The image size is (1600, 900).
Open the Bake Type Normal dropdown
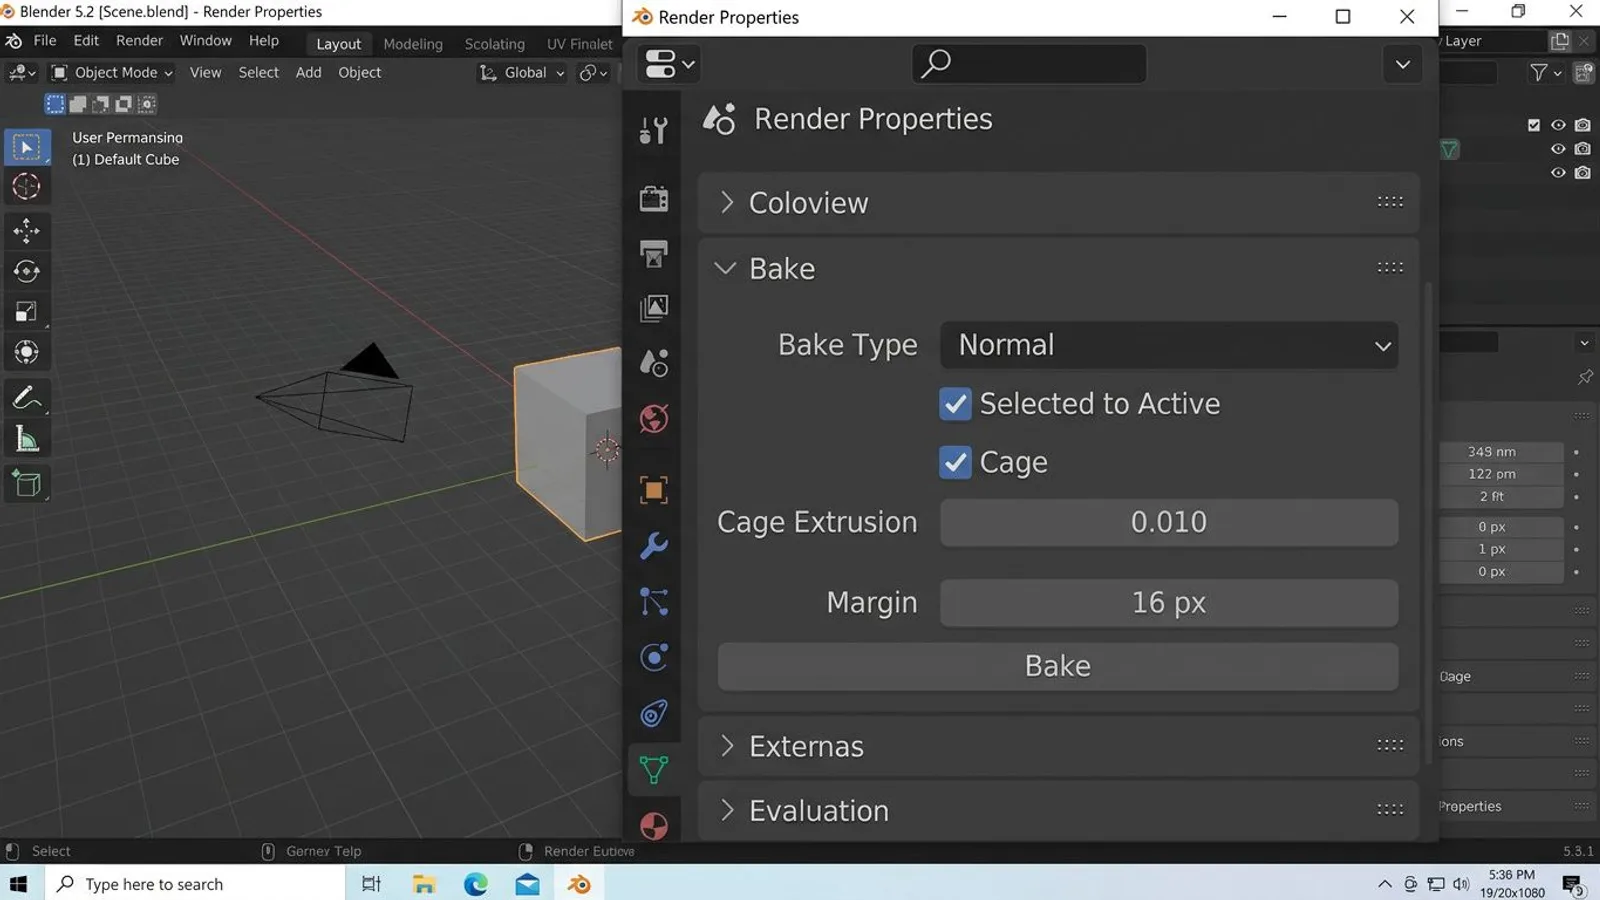point(1169,345)
